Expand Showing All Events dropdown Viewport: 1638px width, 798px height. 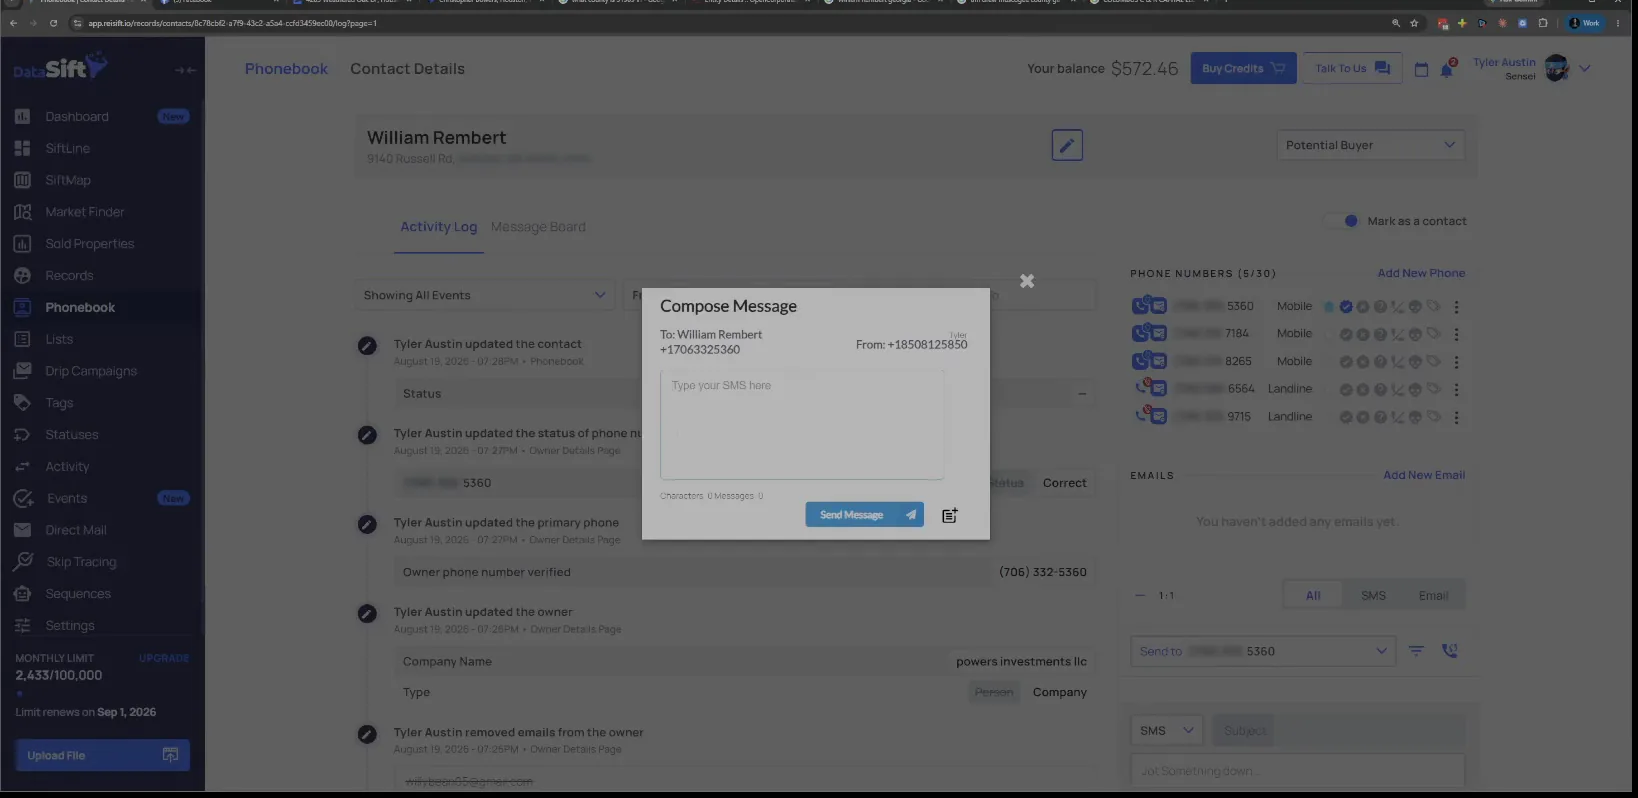tap(485, 295)
